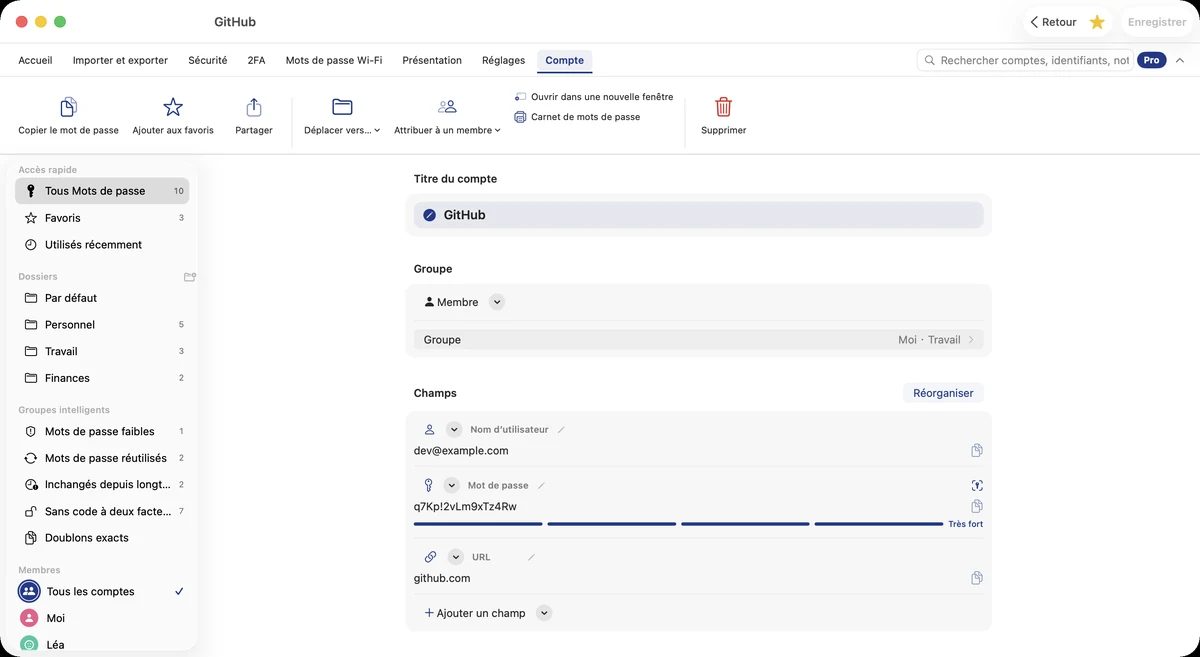
Task: Click the Réorganiser button
Action: click(x=943, y=393)
